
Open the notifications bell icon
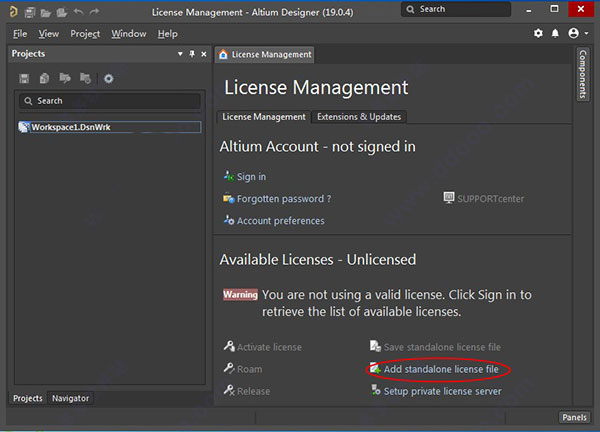click(x=555, y=33)
